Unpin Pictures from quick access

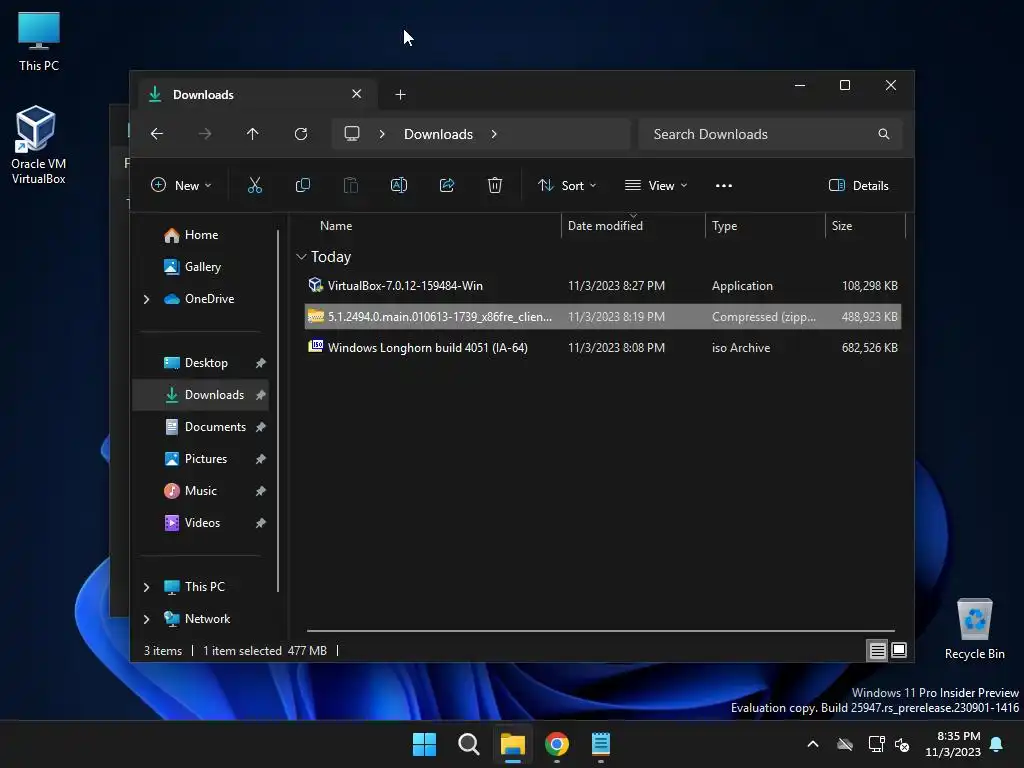261,459
